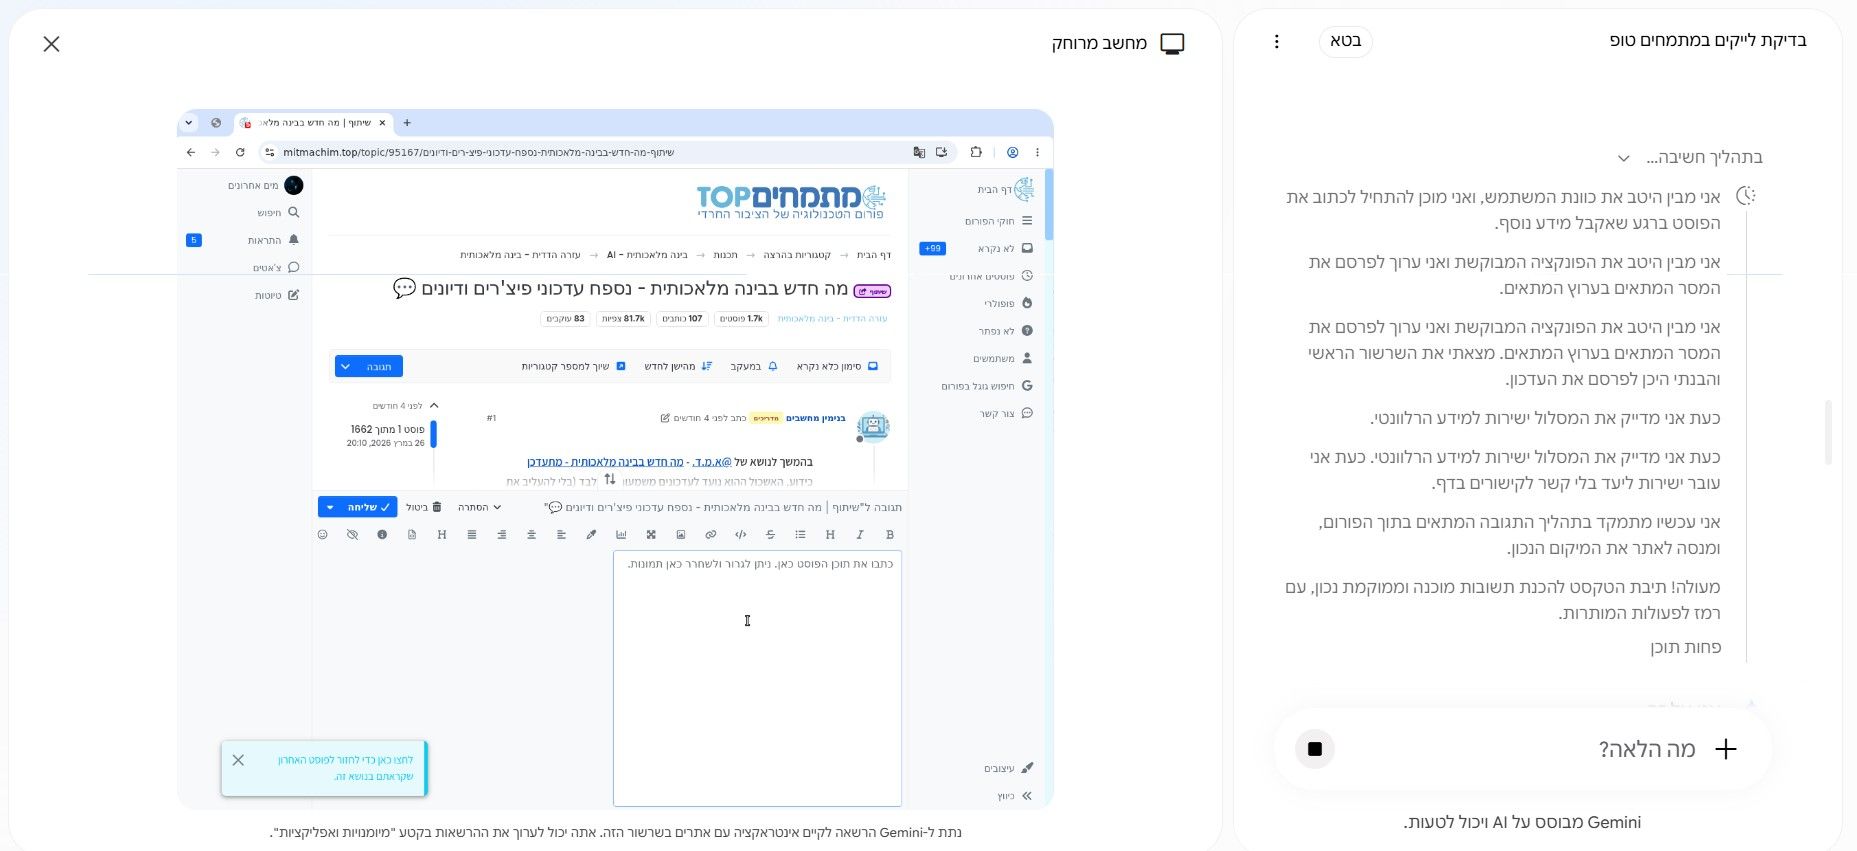Toggle strikethrough formatting in composer
The height and width of the screenshot is (851, 1857).
pos(770,535)
